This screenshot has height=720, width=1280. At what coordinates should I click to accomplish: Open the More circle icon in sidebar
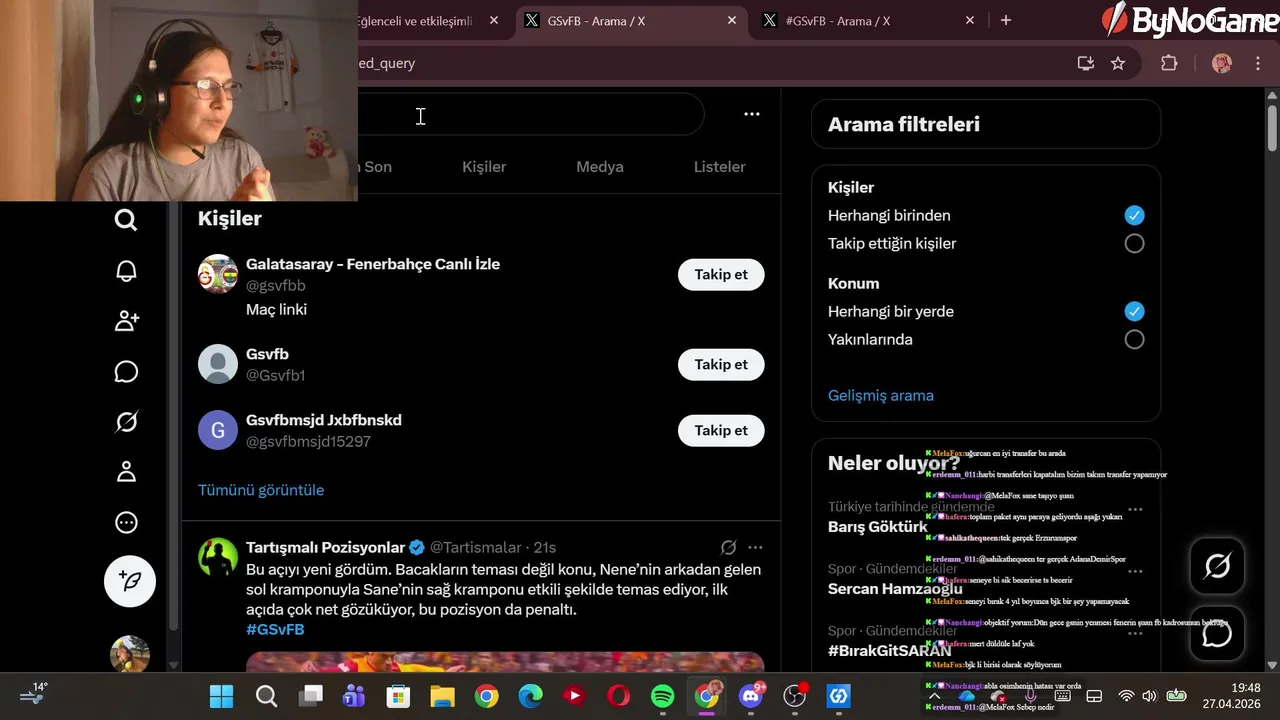tap(126, 522)
